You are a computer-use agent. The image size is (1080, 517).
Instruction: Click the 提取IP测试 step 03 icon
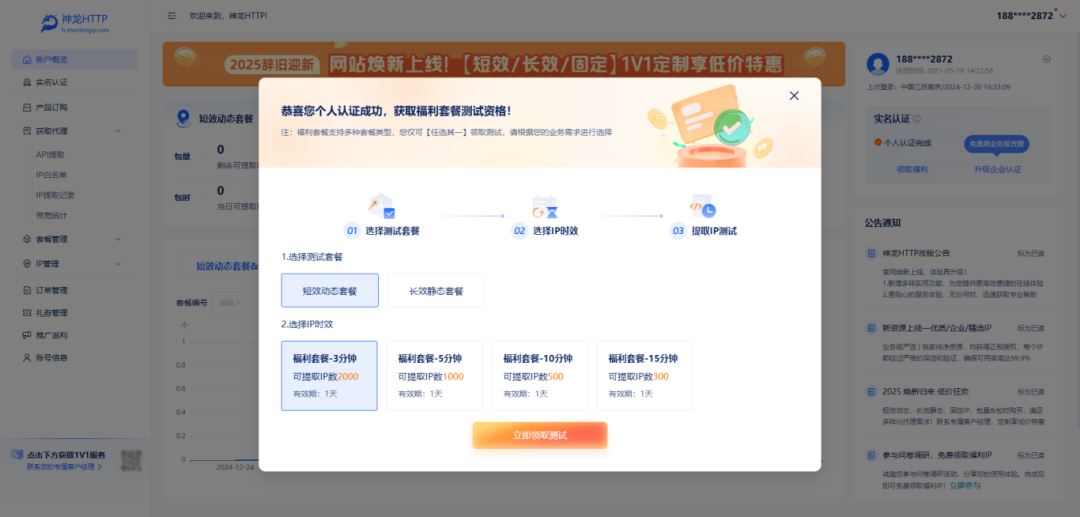coord(704,206)
